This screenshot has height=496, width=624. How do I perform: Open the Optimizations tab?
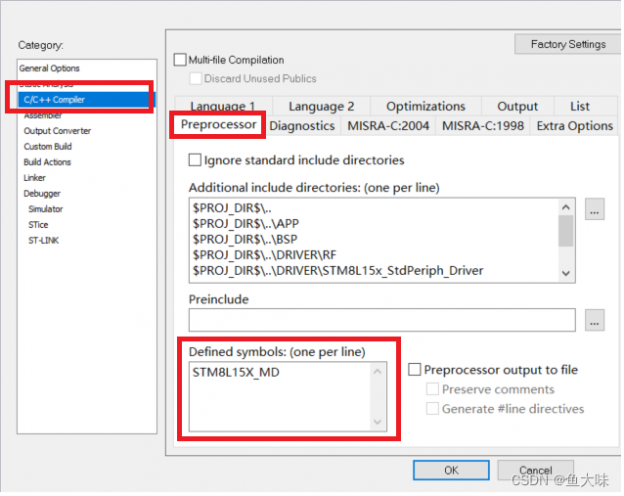(x=425, y=106)
